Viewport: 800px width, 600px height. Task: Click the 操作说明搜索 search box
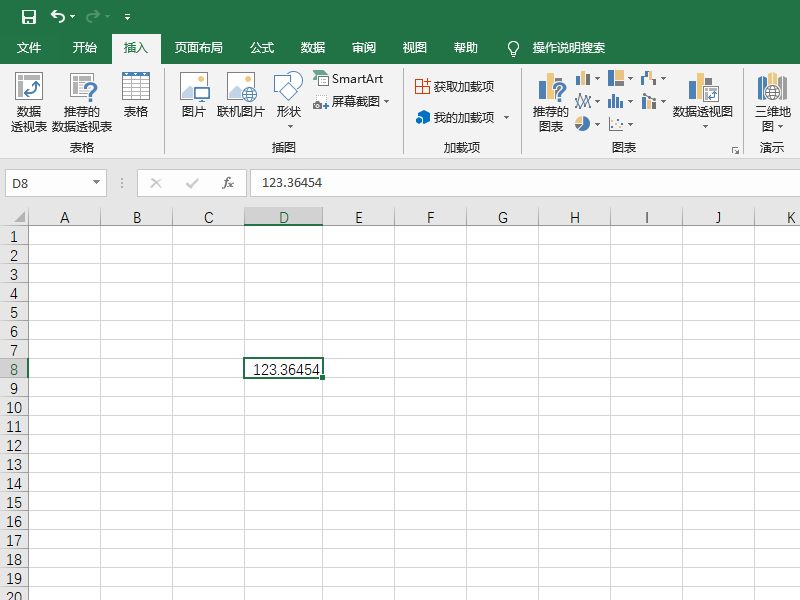(x=568, y=48)
